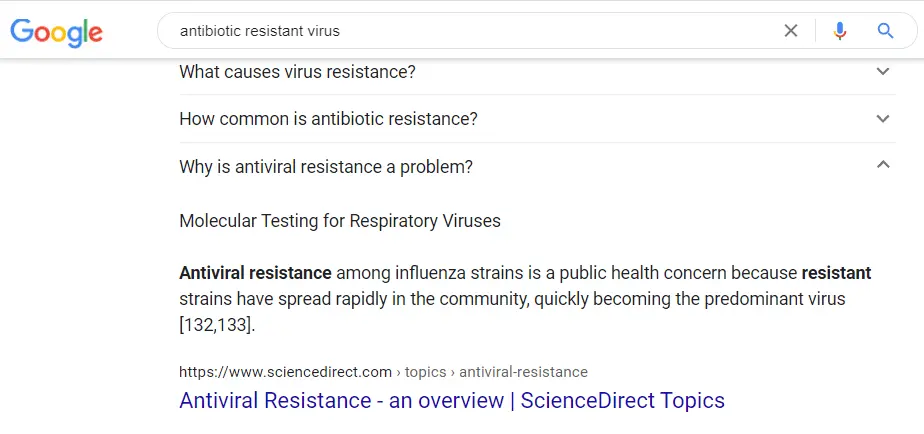Click the bold word "resistant" in the snippet
The height and width of the screenshot is (434, 924).
(836, 273)
